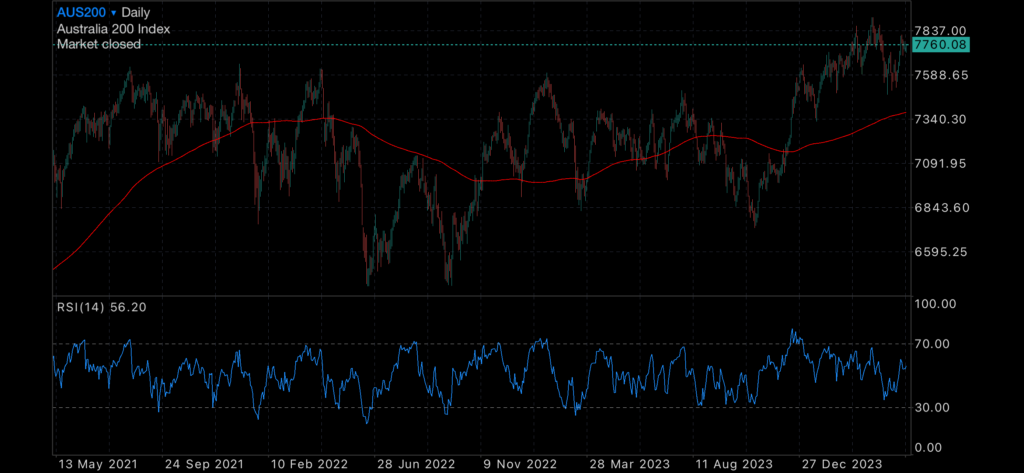
Task: Click the RSI 0.00 axis label
Action: [929, 448]
